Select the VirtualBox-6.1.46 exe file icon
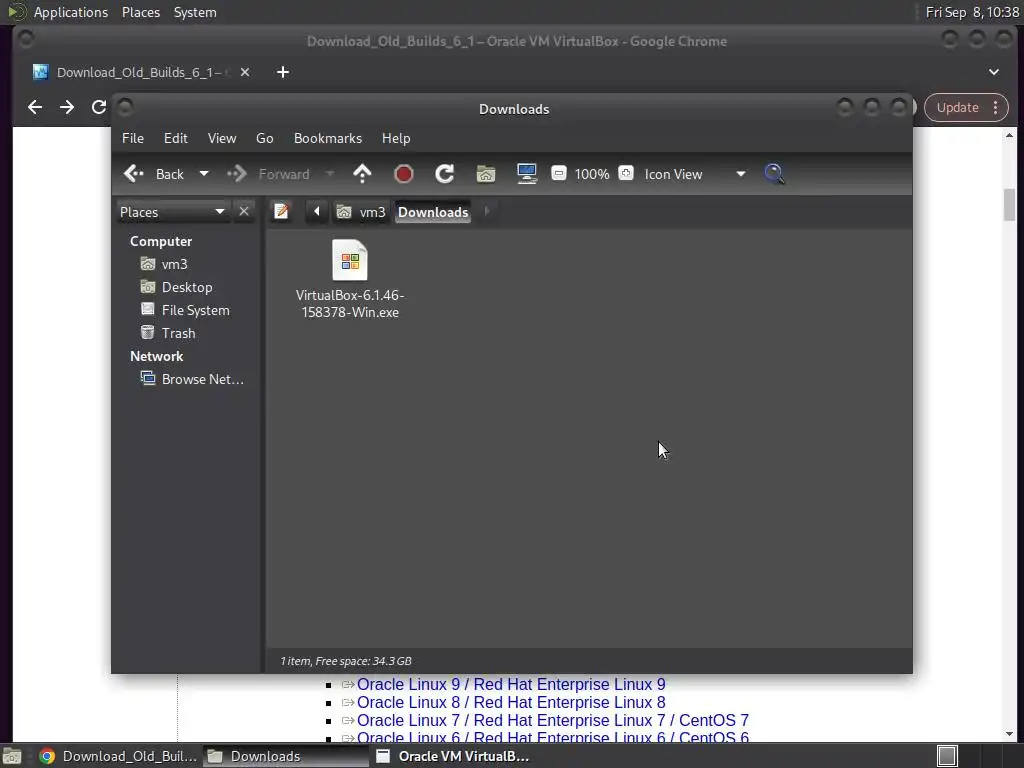This screenshot has height=768, width=1024. pos(350,260)
